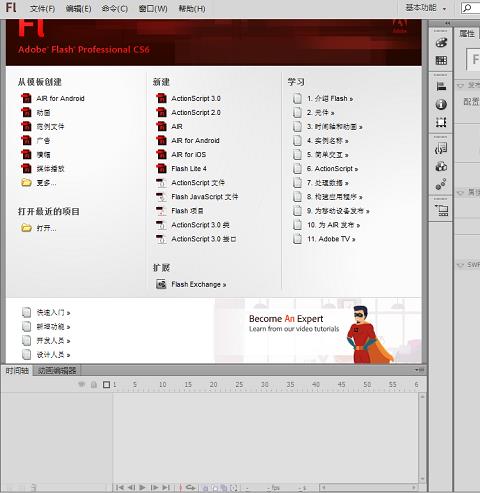Switch to the 时间轴 tab
This screenshot has height=493, width=480.
[17, 370]
